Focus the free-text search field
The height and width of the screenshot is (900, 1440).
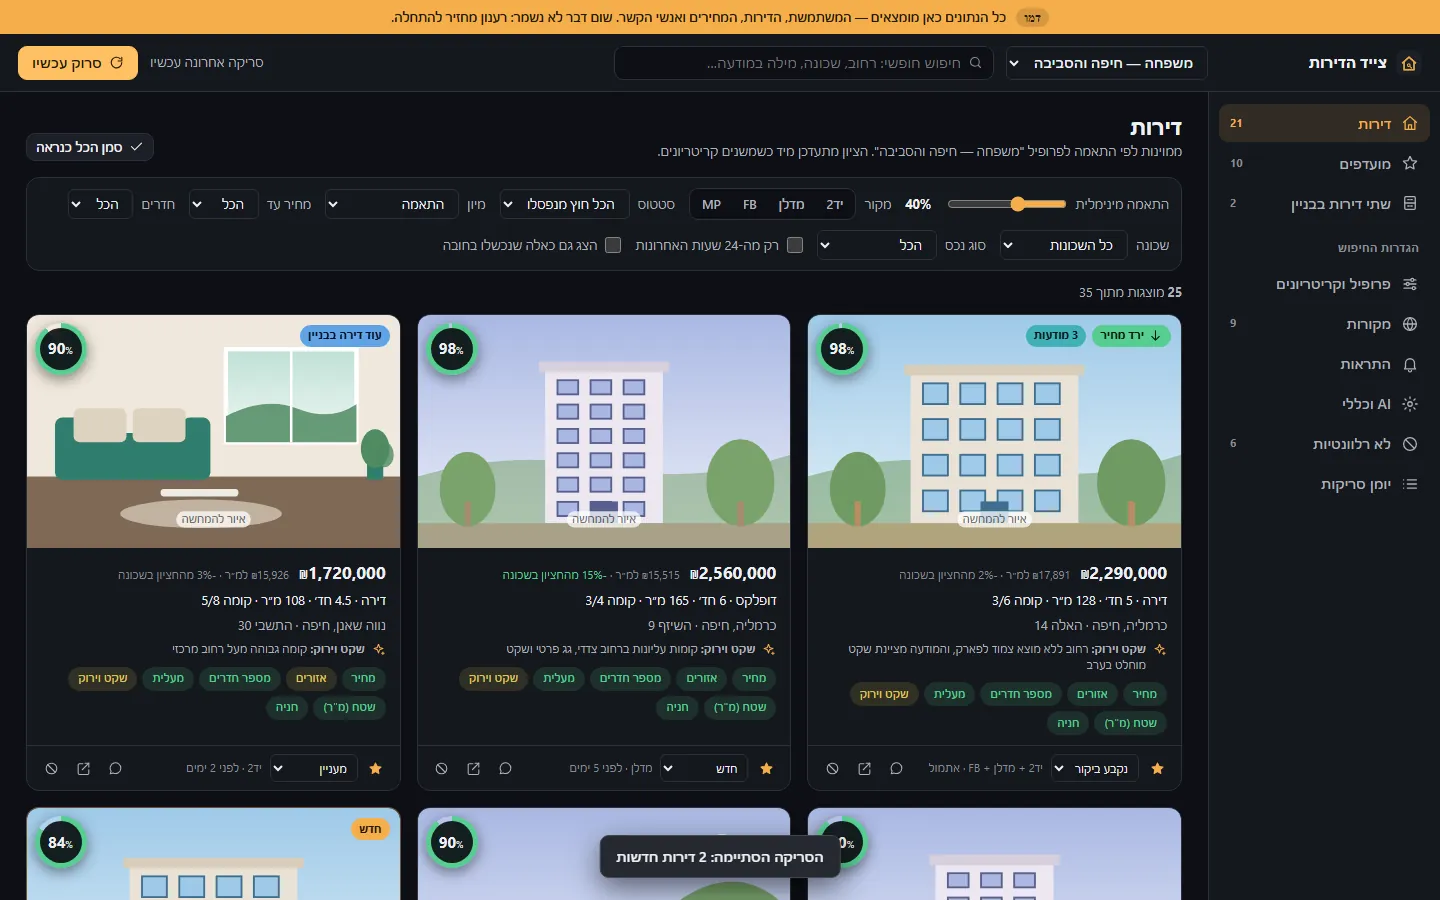(804, 63)
